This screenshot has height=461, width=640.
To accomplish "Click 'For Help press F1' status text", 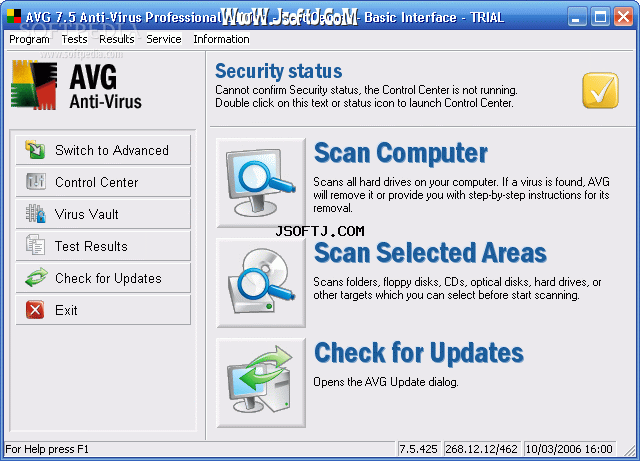I will [x=47, y=449].
